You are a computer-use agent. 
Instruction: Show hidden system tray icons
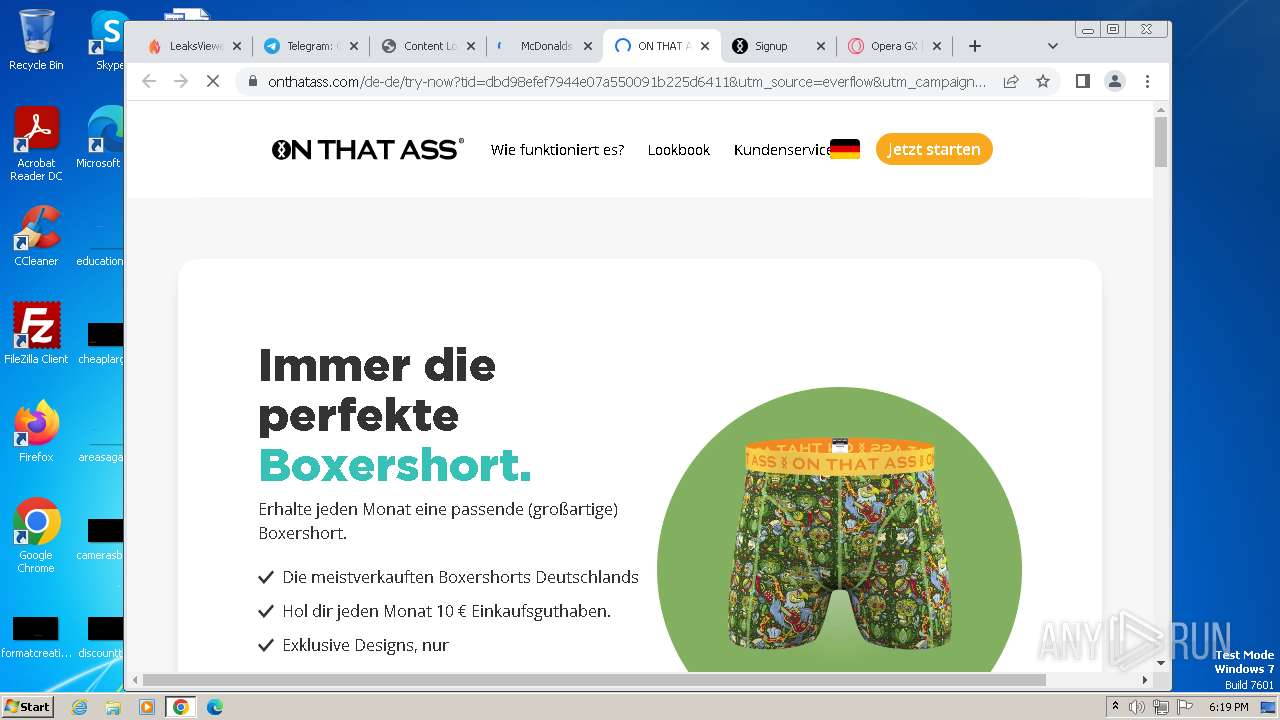(1116, 707)
